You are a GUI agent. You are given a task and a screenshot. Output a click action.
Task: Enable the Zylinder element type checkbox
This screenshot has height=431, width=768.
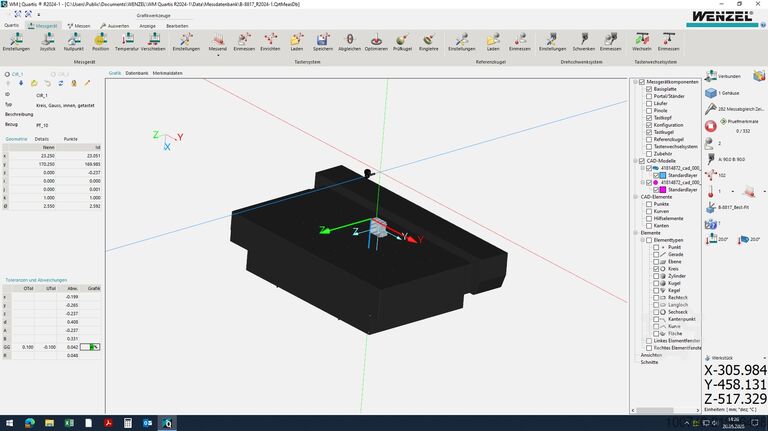pos(656,276)
